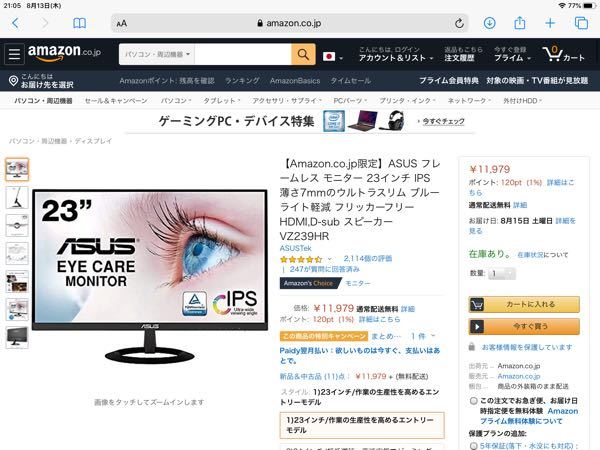Show all tabs overview icon

[581, 23]
